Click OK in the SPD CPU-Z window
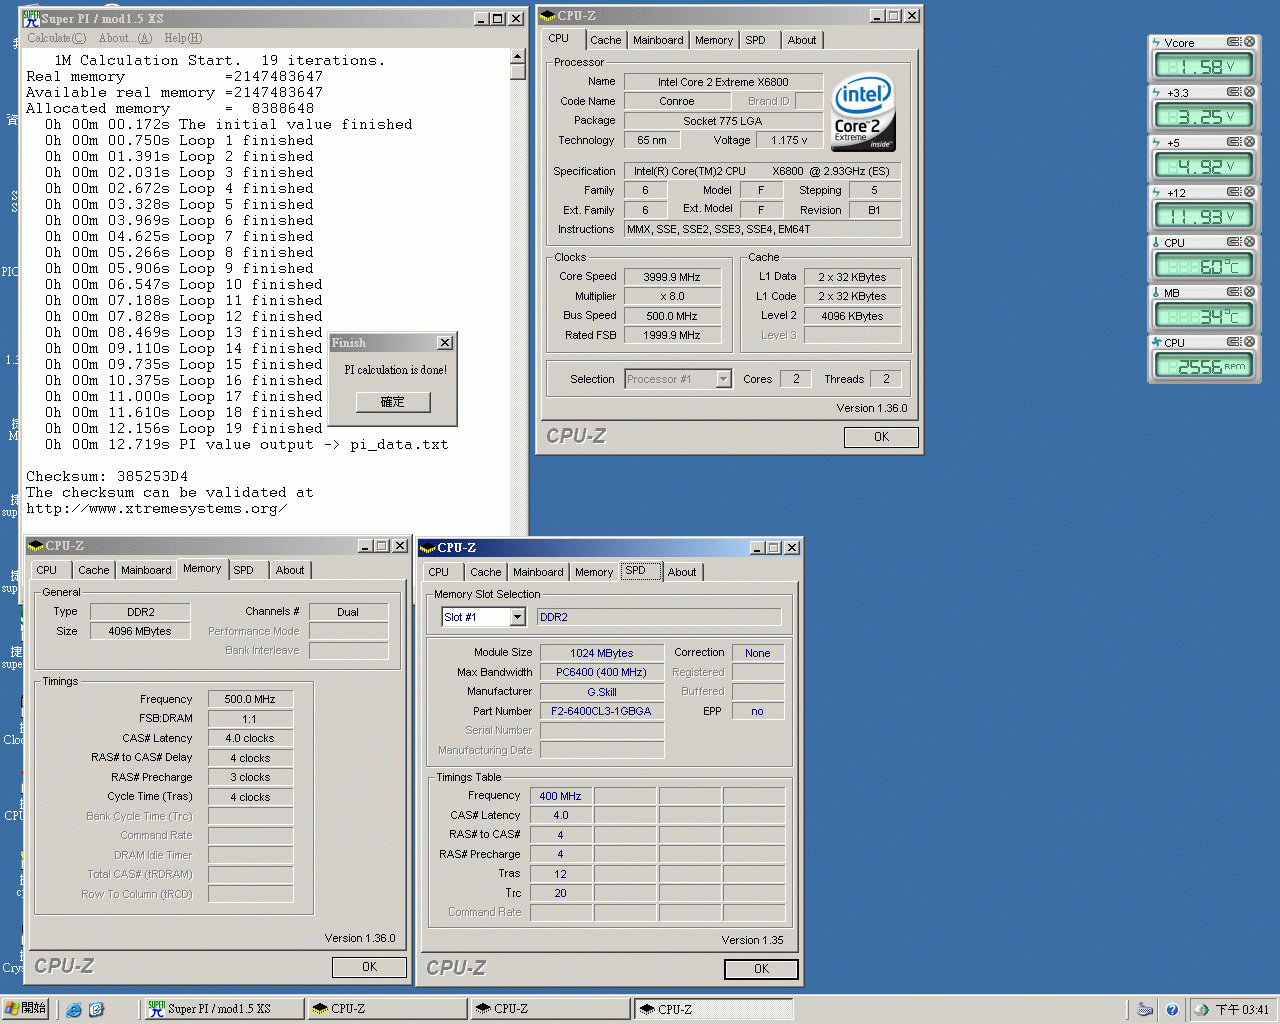 [761, 969]
